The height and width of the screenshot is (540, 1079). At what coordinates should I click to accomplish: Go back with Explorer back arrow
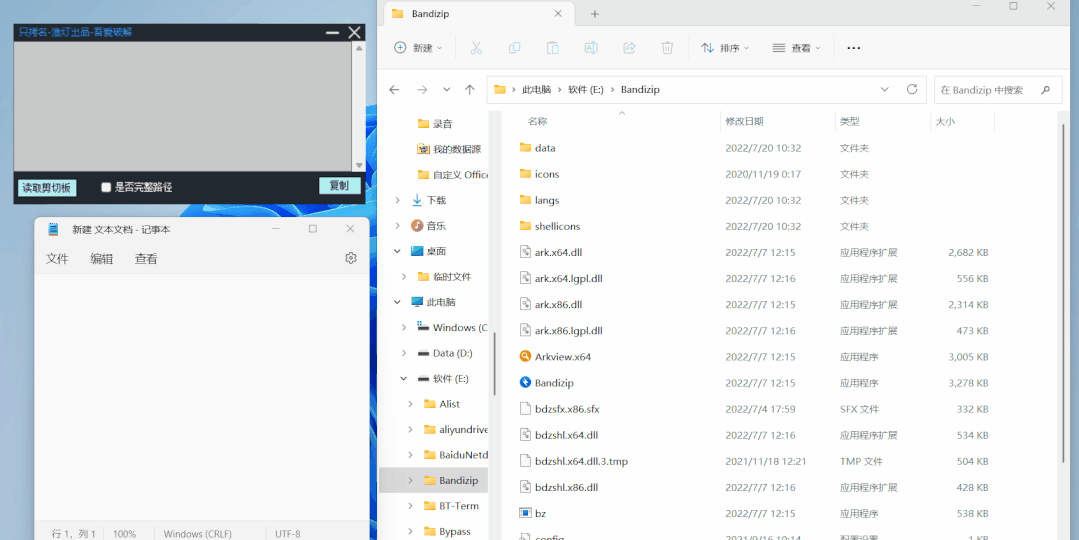click(x=394, y=89)
